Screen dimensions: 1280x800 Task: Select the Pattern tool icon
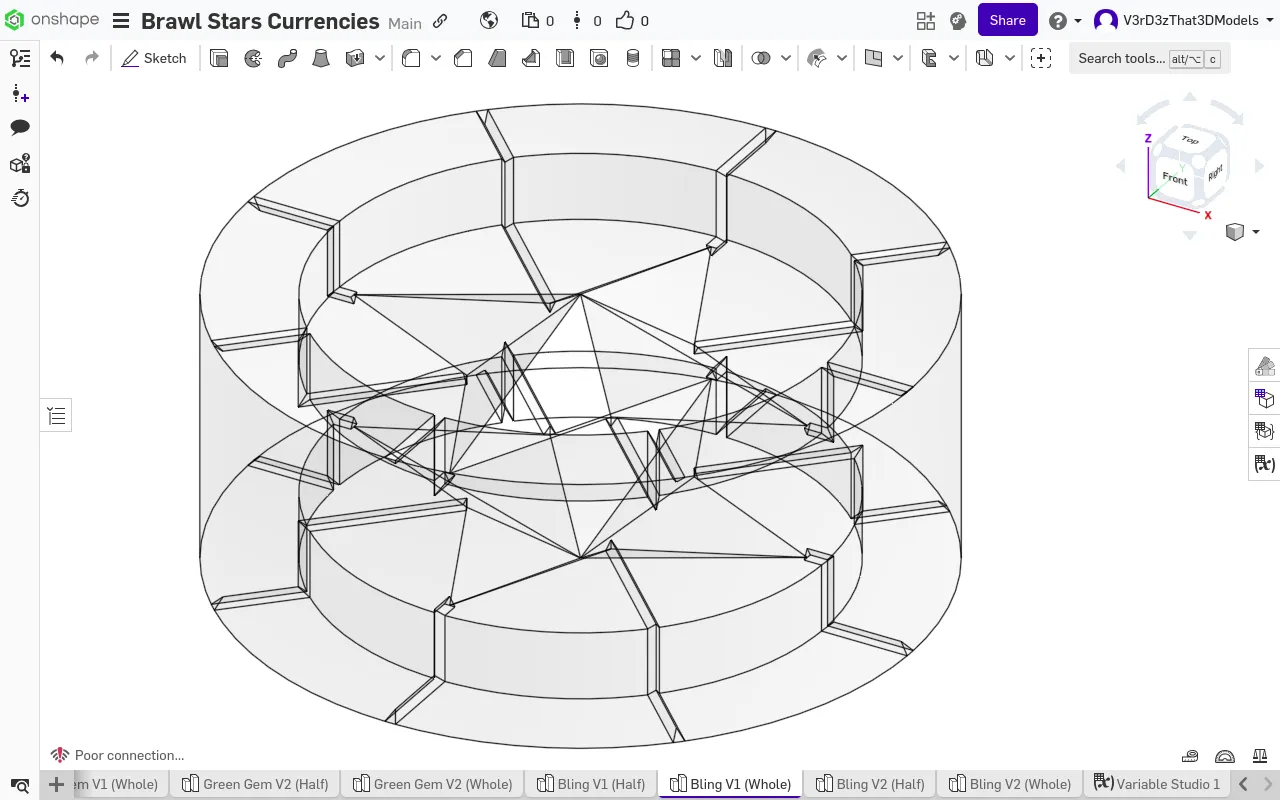click(x=671, y=58)
